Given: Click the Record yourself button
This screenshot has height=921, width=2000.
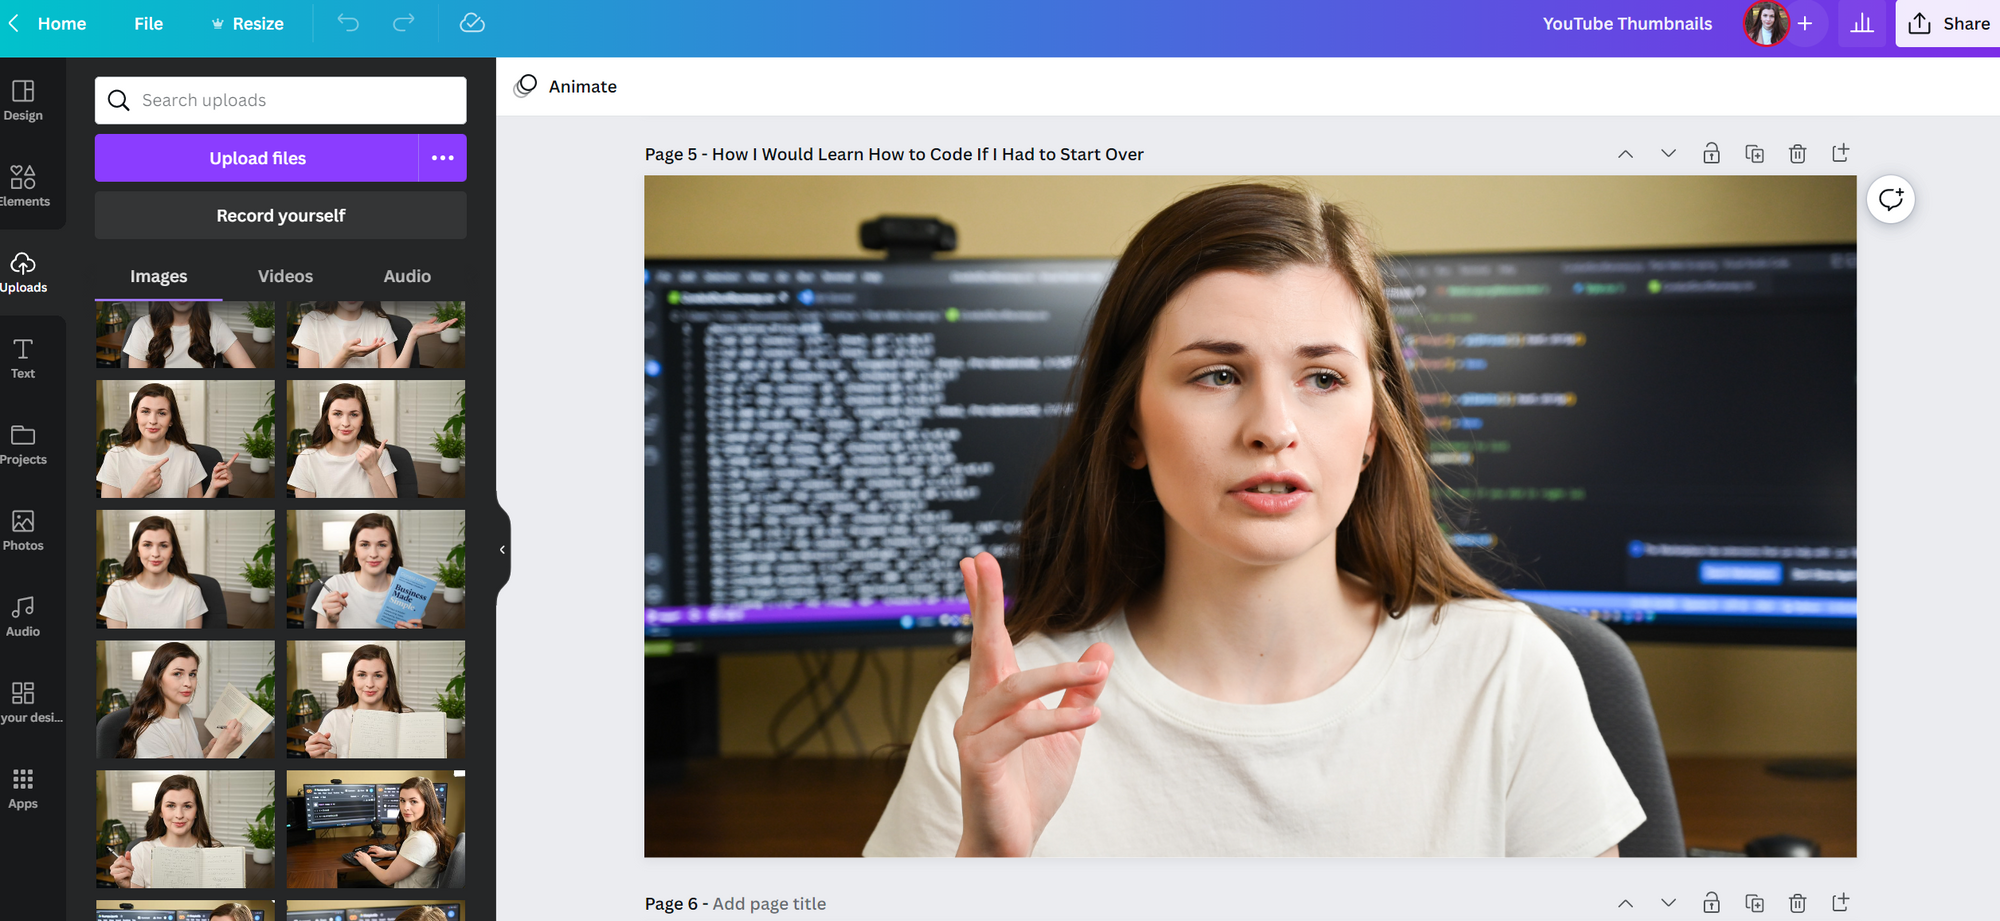Looking at the screenshot, I should 281,215.
